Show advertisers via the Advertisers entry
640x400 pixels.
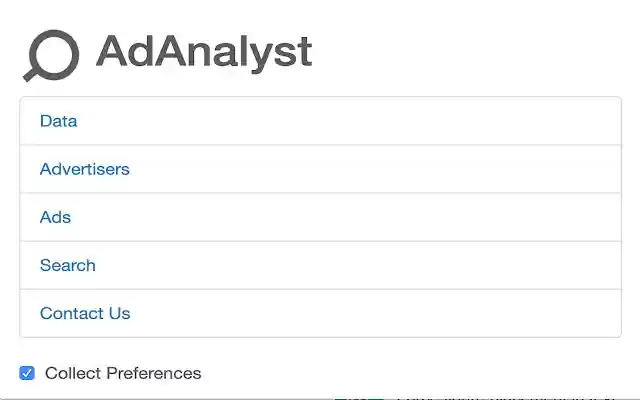[85, 169]
